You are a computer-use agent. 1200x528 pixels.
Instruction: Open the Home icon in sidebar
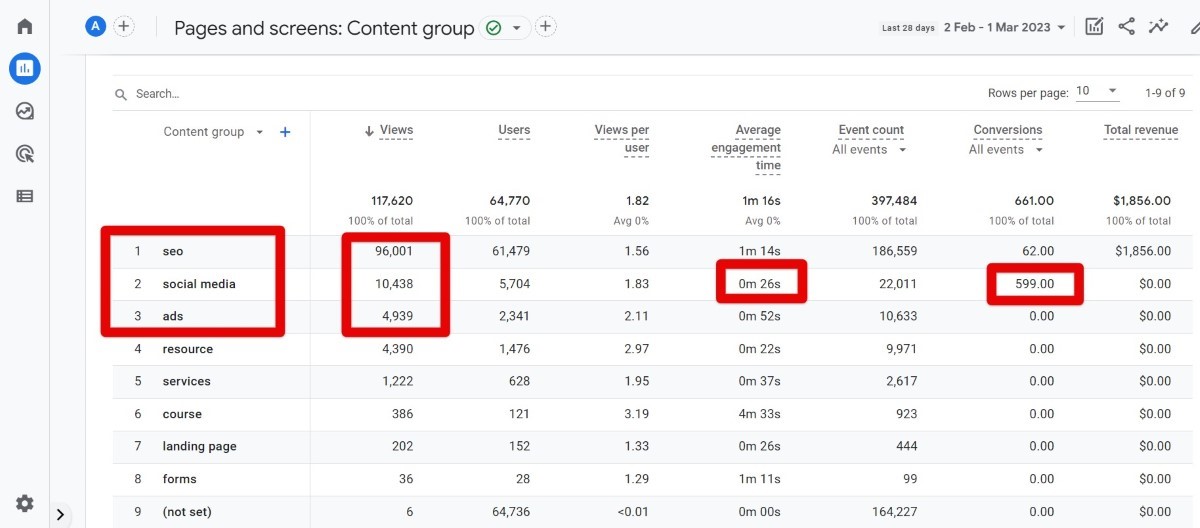click(25, 27)
